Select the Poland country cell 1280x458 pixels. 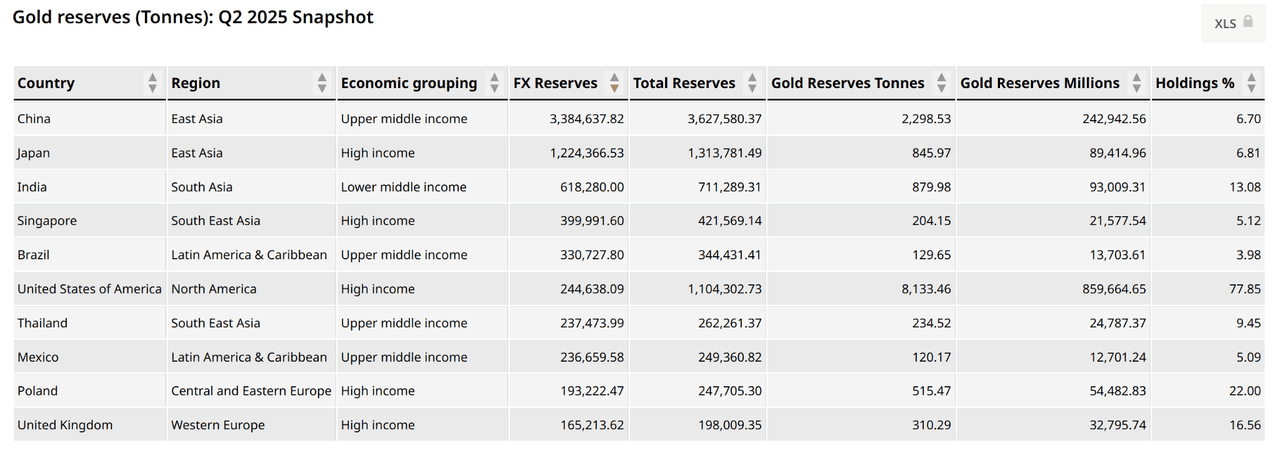[x=38, y=391]
